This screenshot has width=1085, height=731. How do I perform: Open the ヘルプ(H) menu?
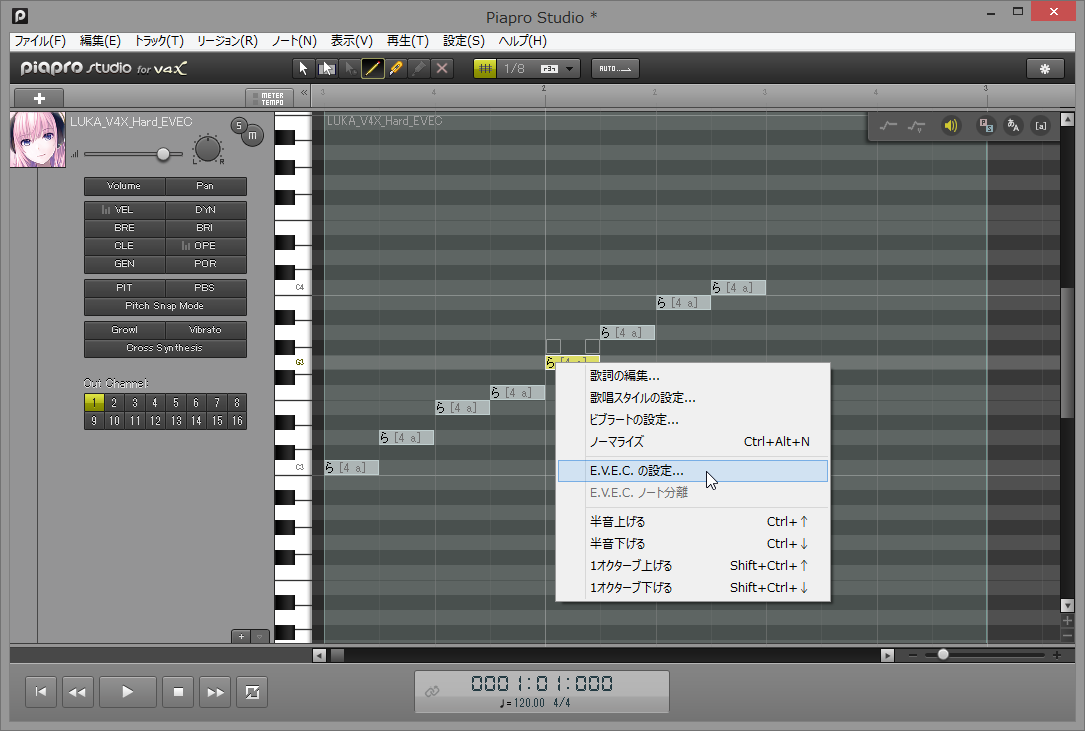pyautogui.click(x=522, y=41)
